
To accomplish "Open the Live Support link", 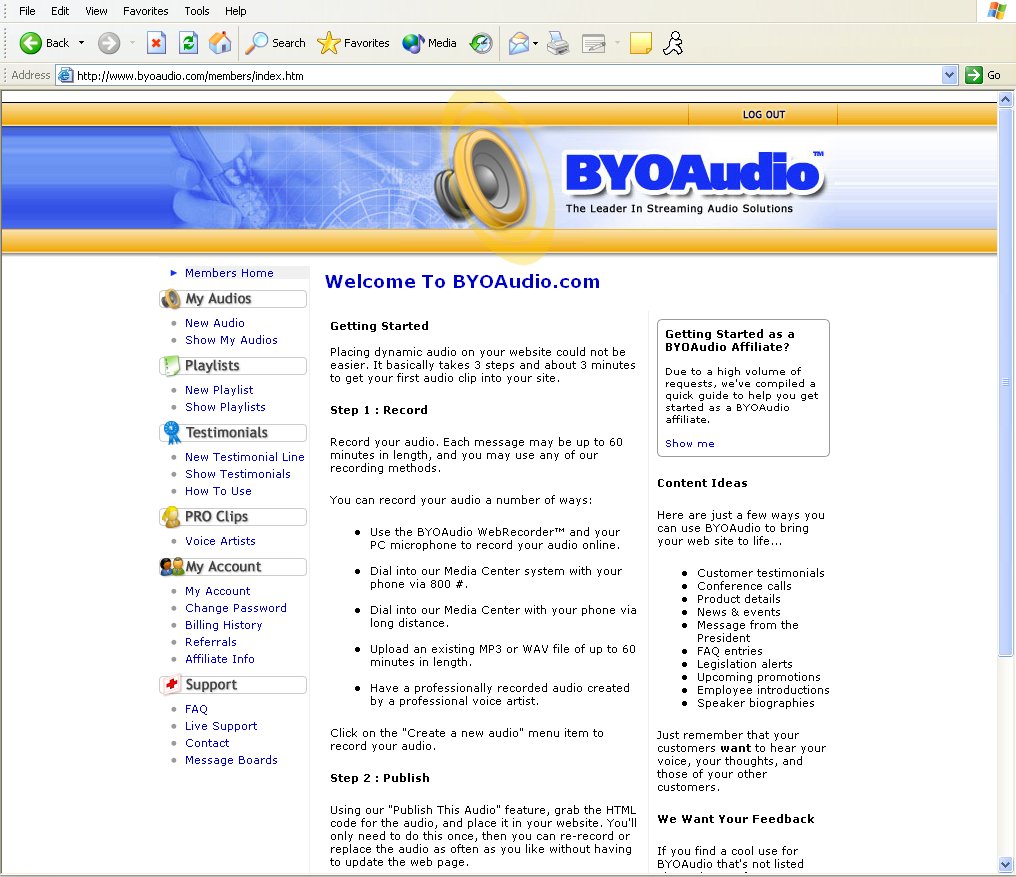I will 221,725.
